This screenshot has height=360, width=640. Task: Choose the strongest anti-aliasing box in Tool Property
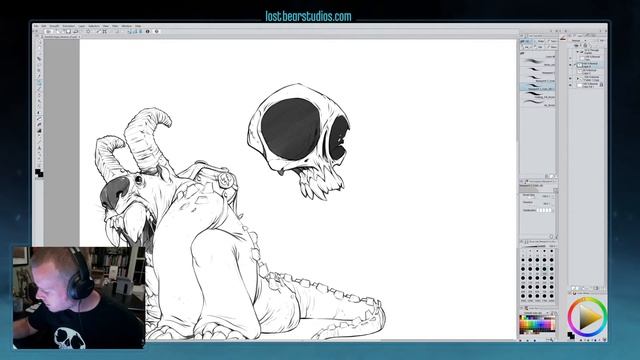click(550, 210)
